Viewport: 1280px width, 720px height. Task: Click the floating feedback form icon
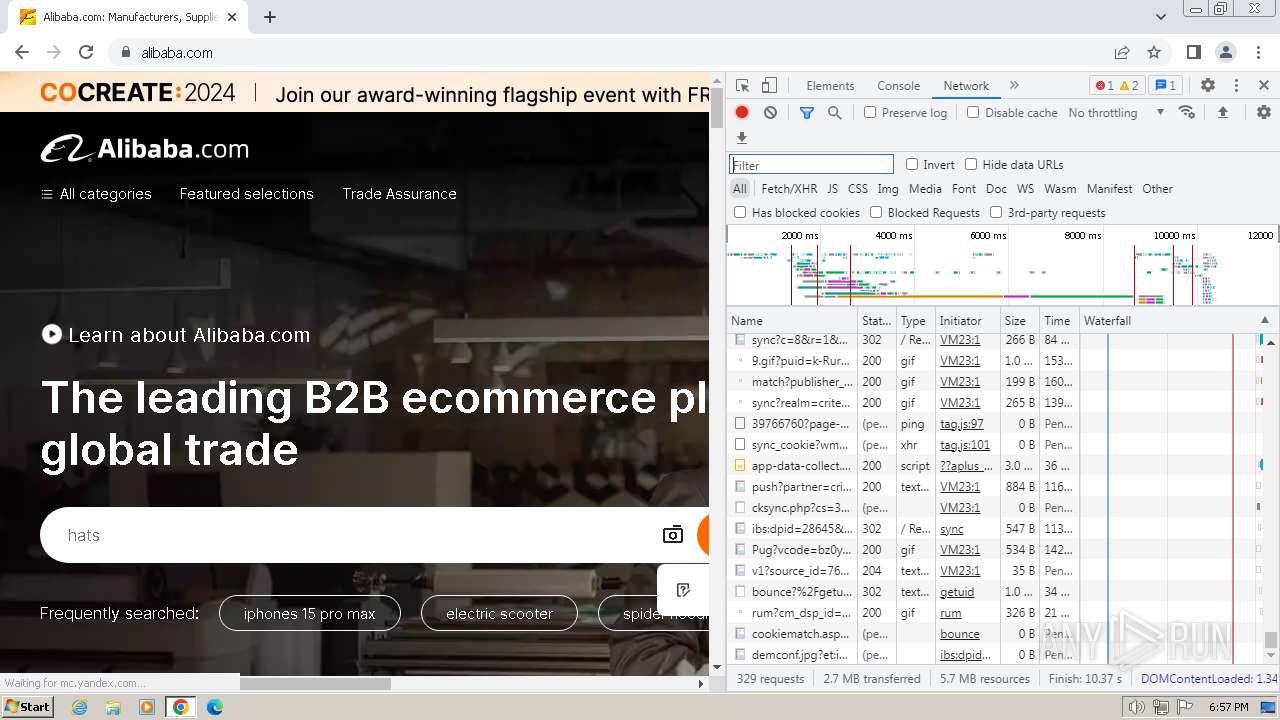pyautogui.click(x=683, y=590)
